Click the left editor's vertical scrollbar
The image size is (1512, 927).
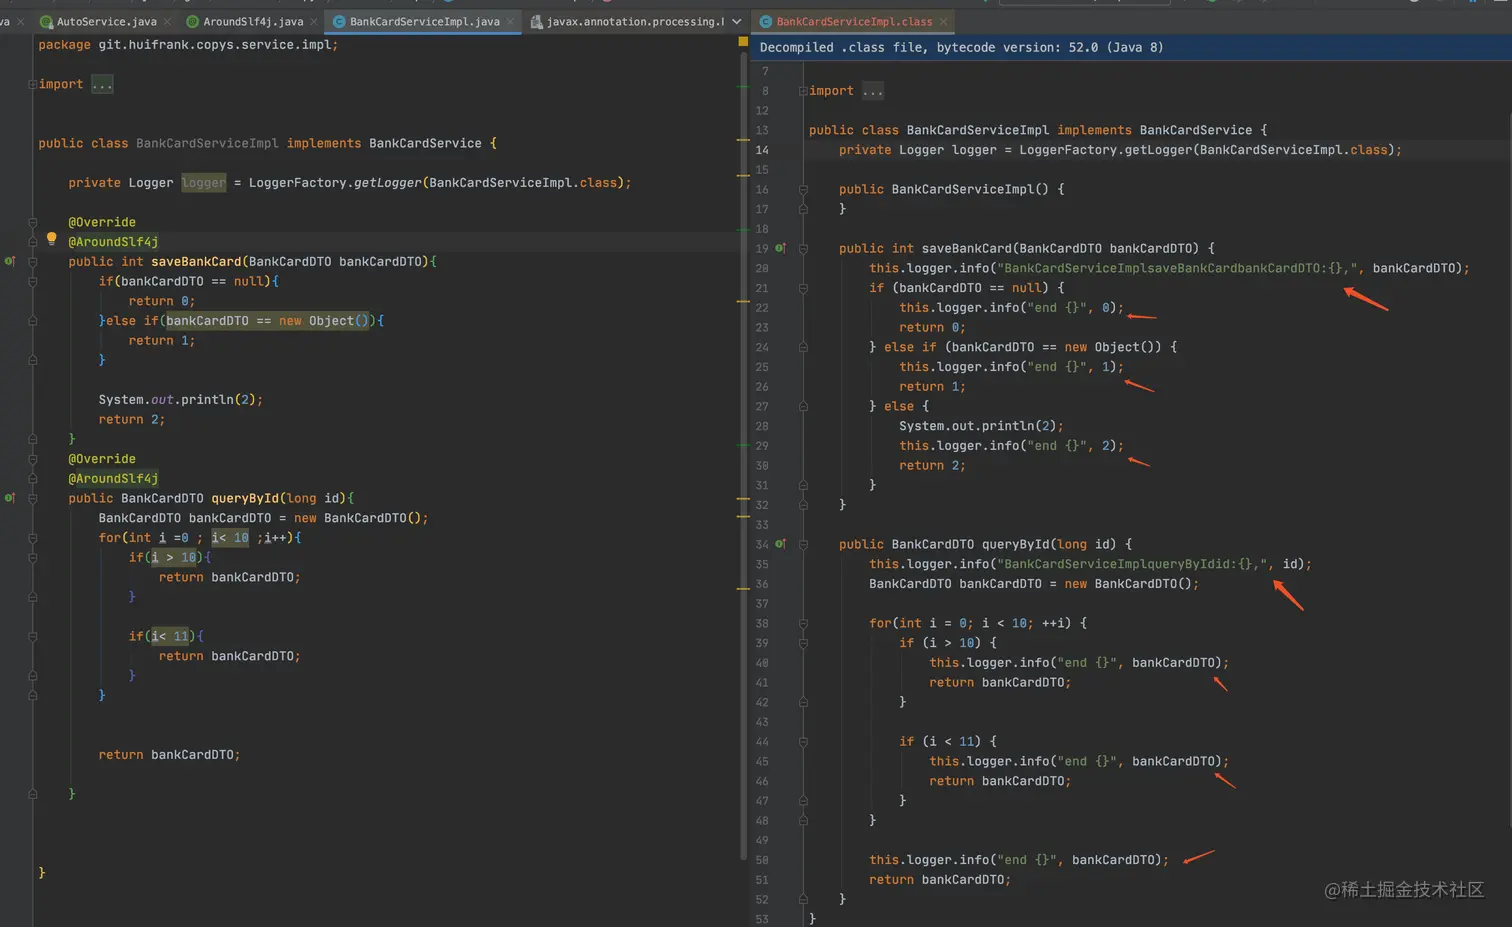tap(743, 455)
